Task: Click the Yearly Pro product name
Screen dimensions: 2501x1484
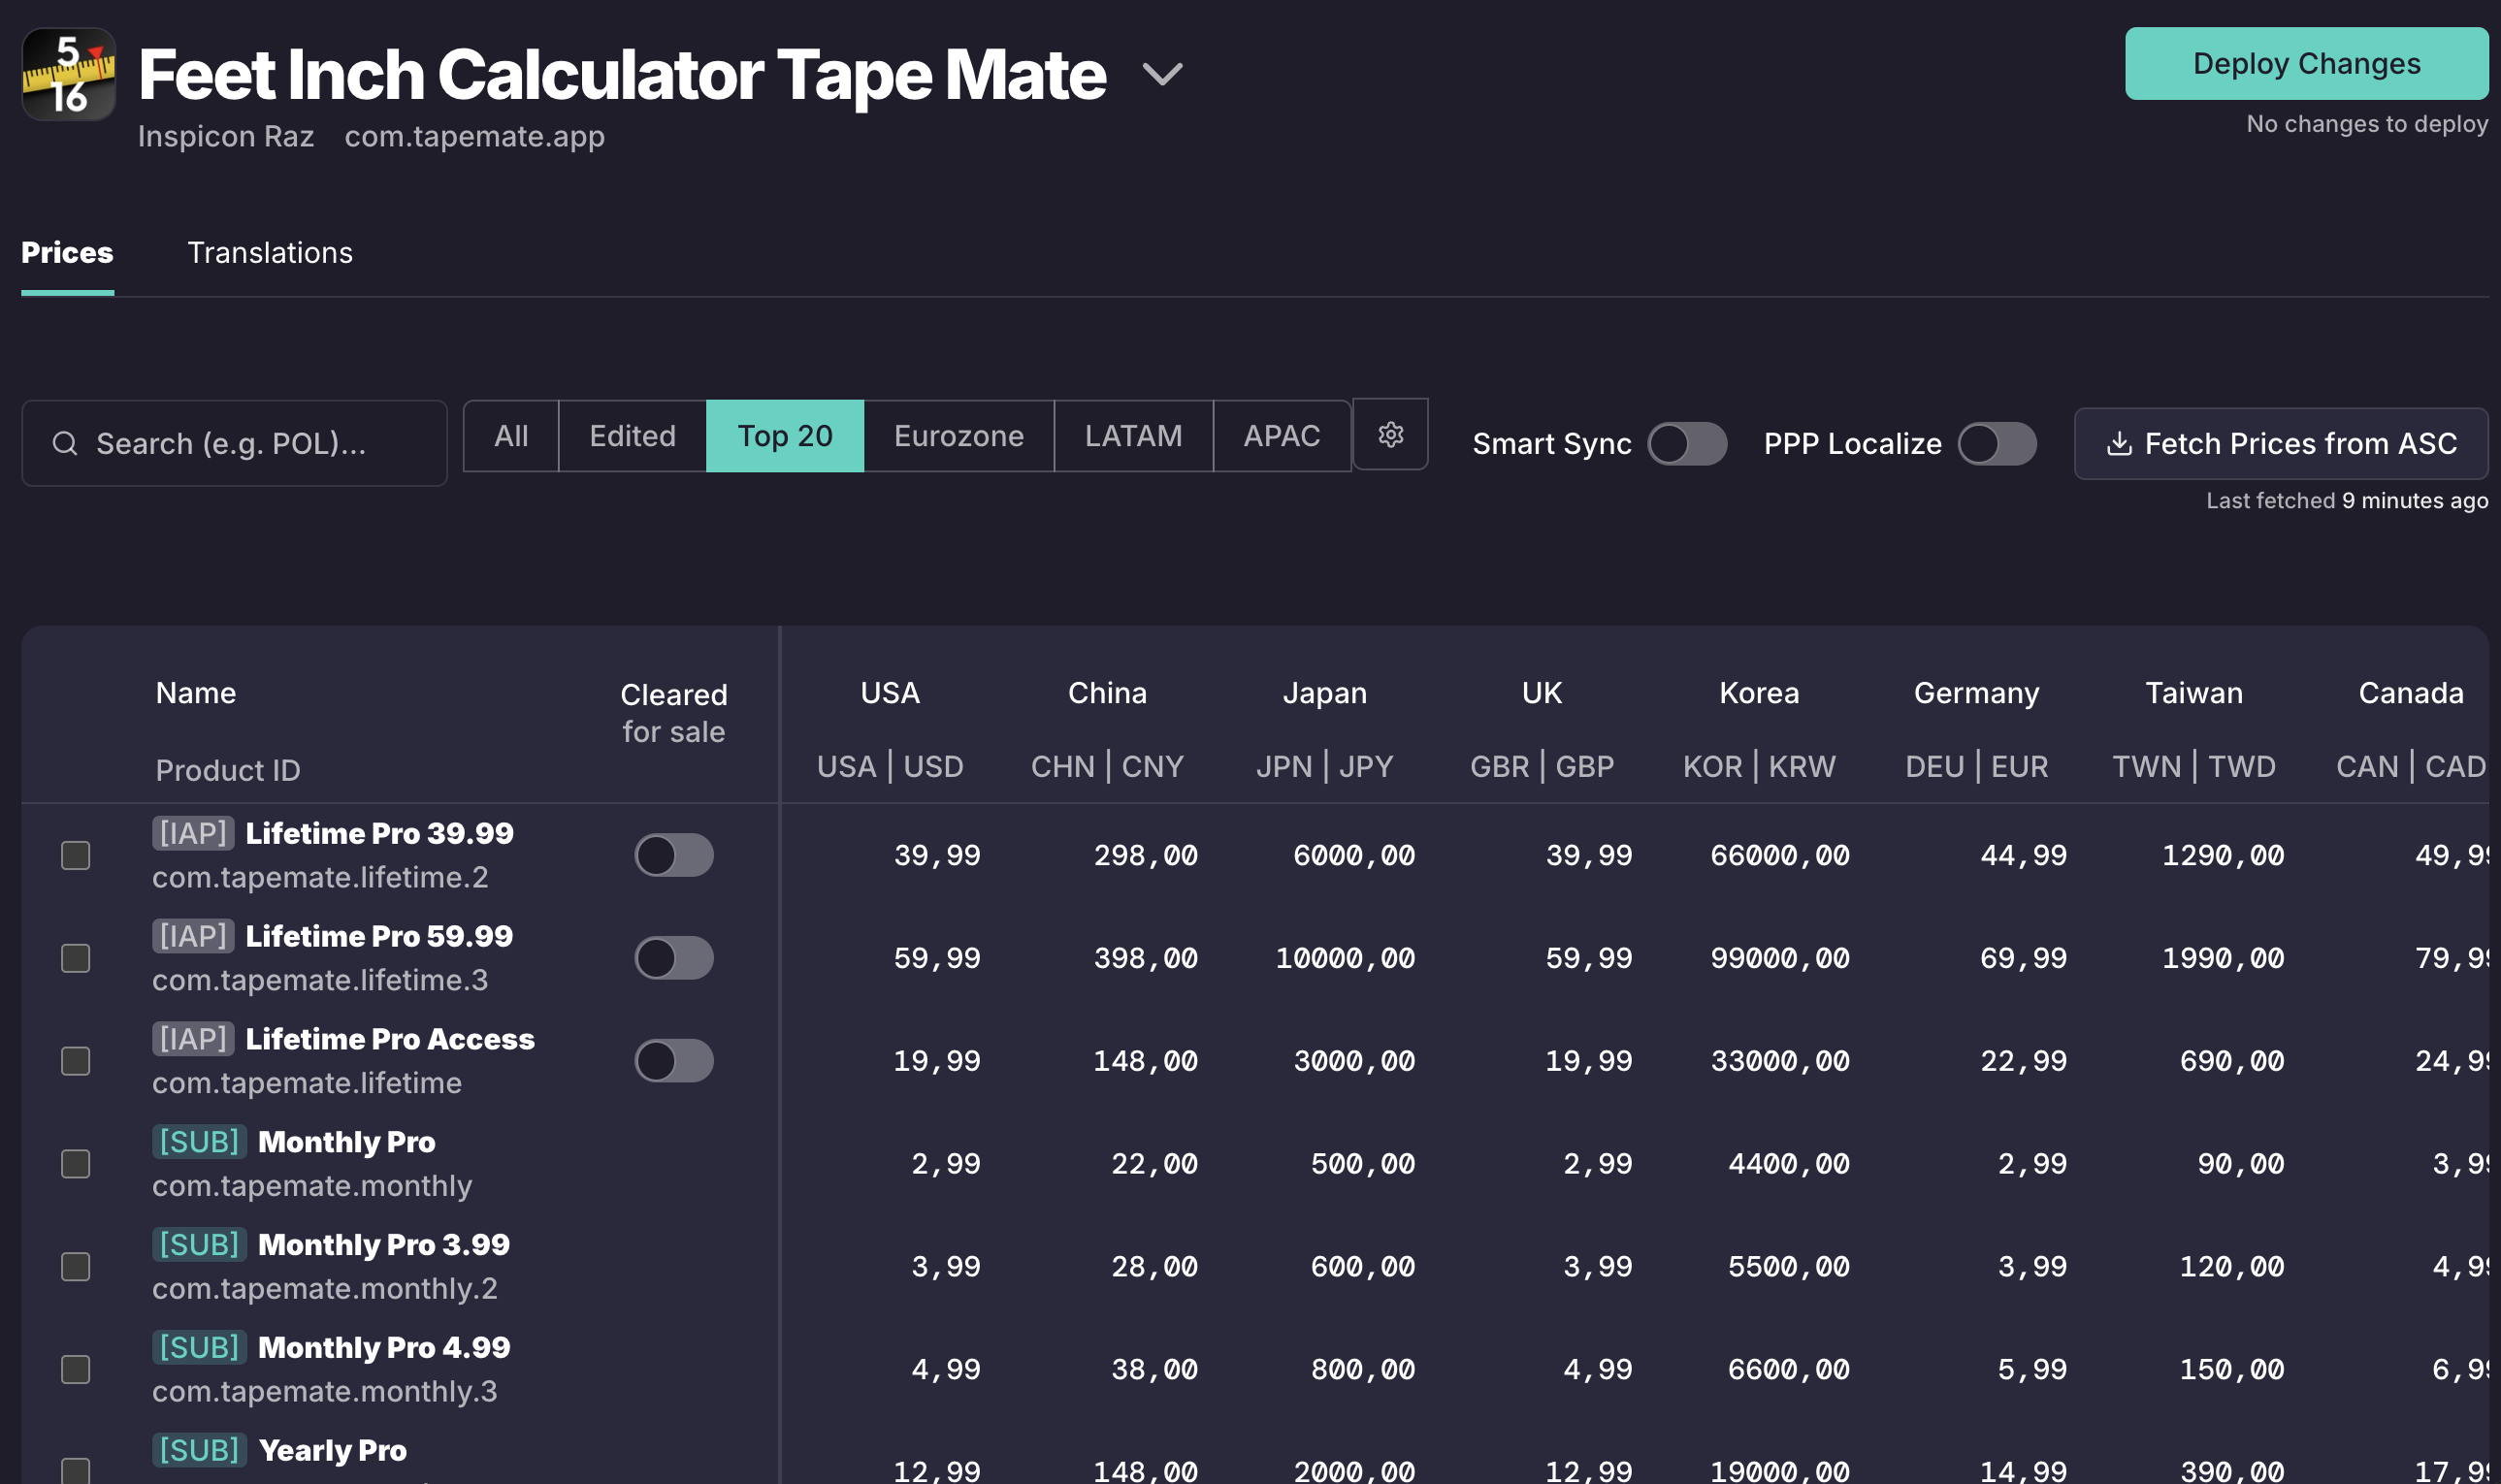Action: point(332,1450)
